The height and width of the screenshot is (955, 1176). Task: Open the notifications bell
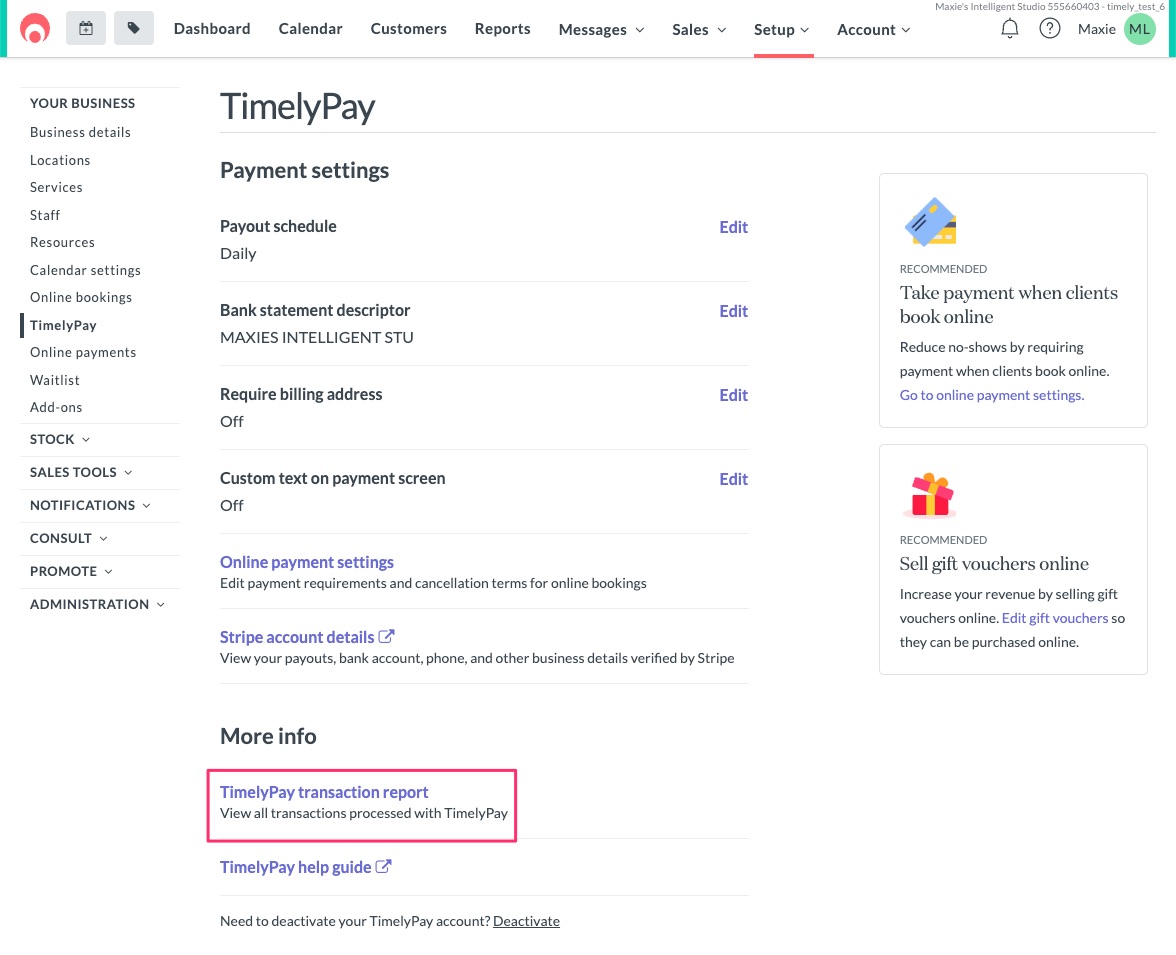[1010, 29]
